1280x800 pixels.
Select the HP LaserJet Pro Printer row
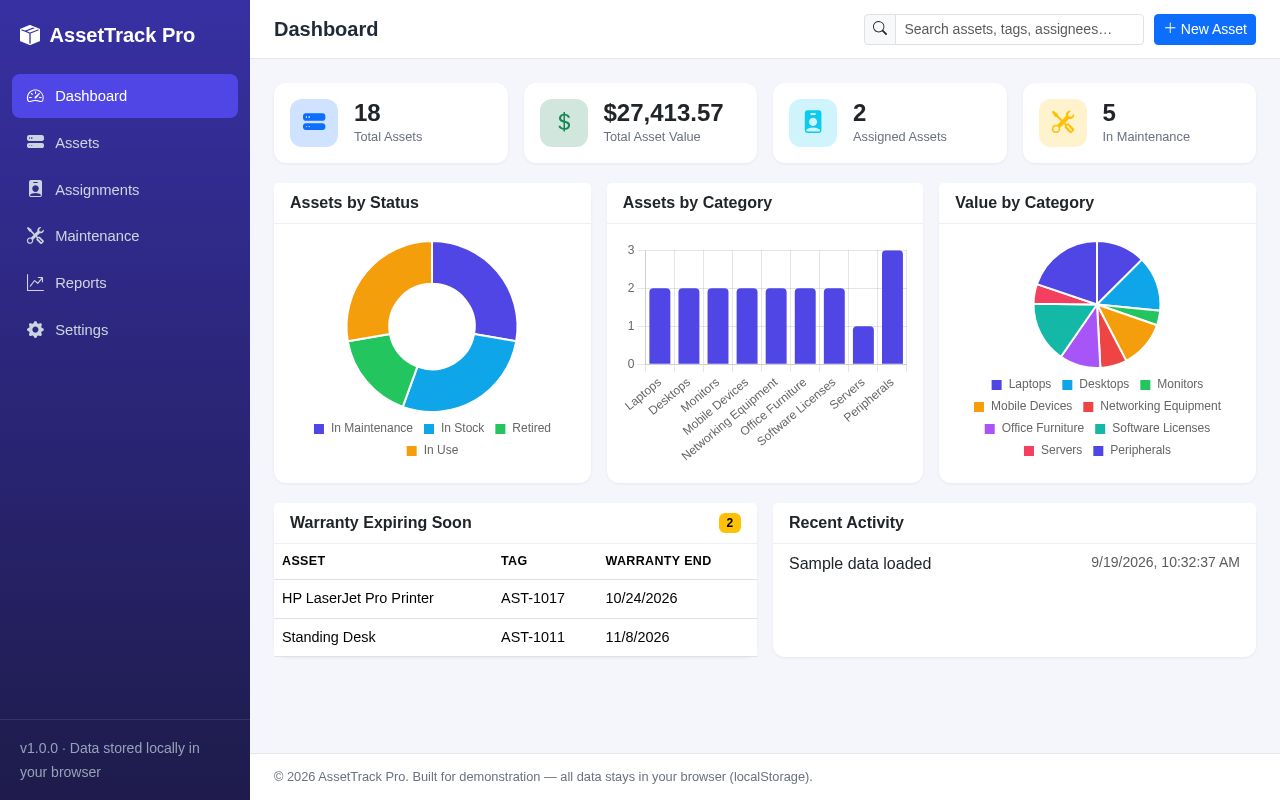pos(515,598)
